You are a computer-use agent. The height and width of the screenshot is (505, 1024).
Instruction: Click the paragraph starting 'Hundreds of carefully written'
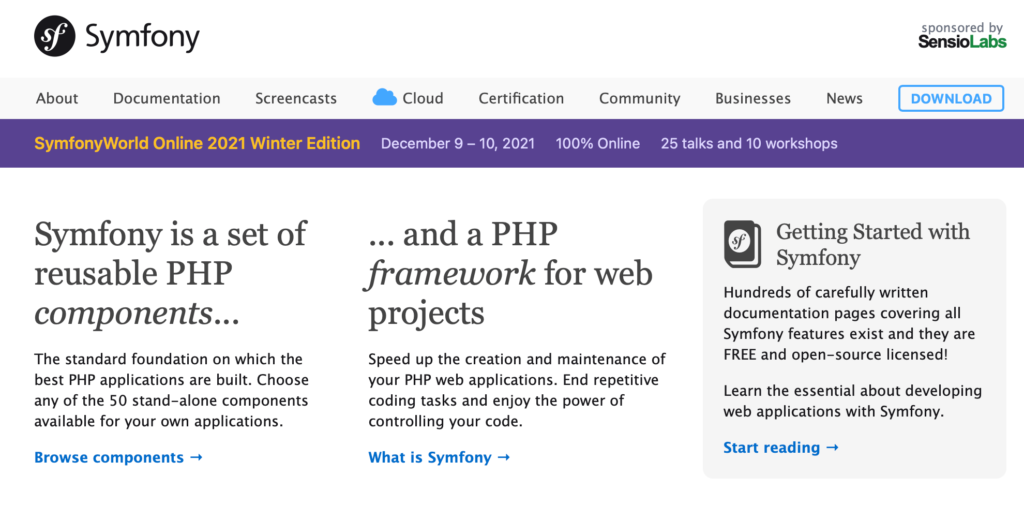(x=849, y=323)
